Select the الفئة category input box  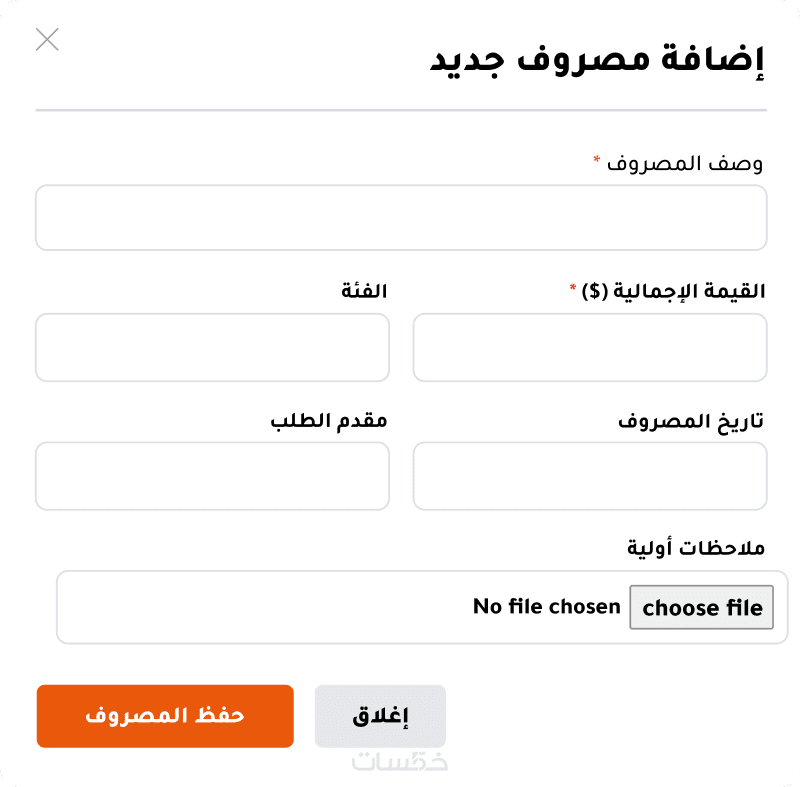[x=212, y=347]
